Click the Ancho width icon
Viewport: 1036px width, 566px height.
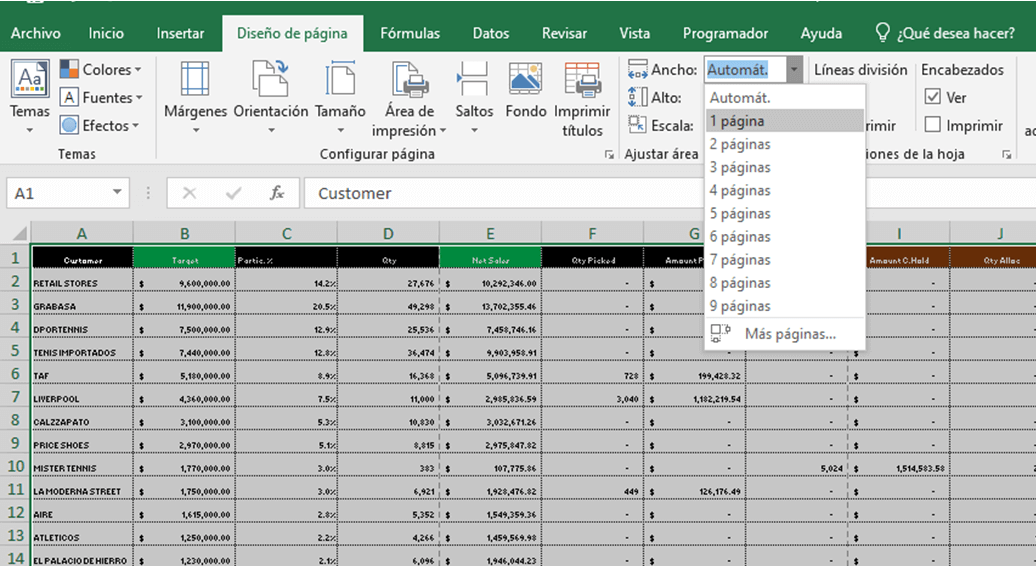click(x=638, y=69)
